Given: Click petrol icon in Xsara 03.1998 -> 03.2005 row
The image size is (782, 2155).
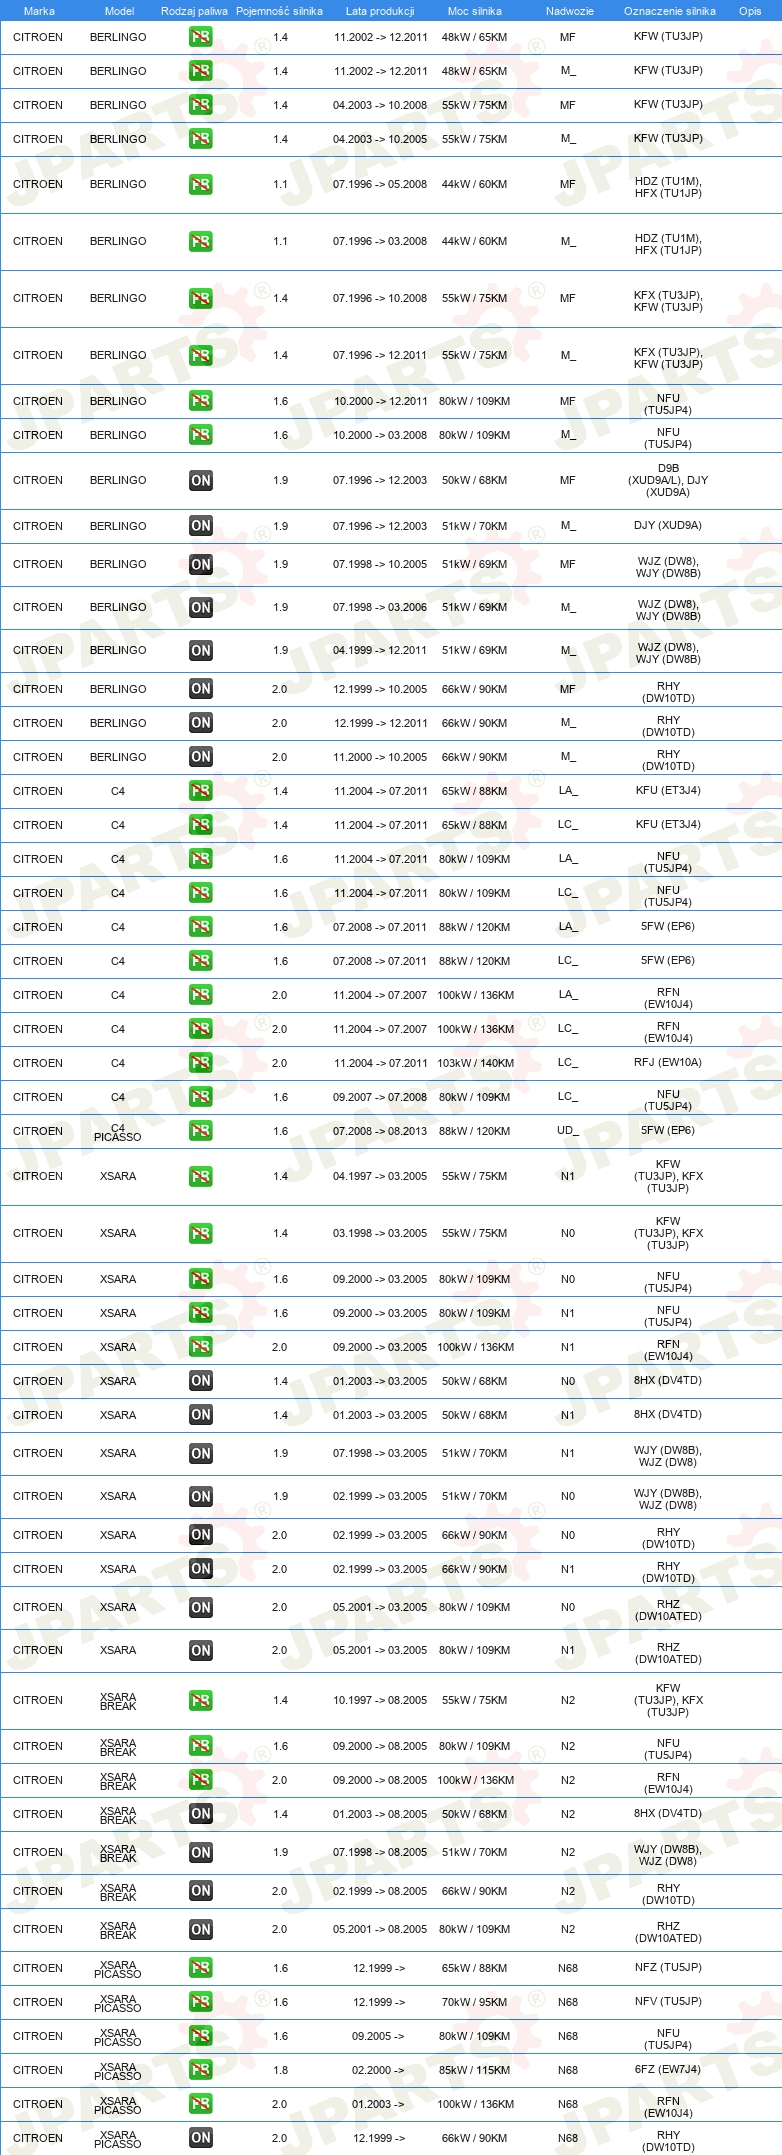Looking at the screenshot, I should [201, 1234].
